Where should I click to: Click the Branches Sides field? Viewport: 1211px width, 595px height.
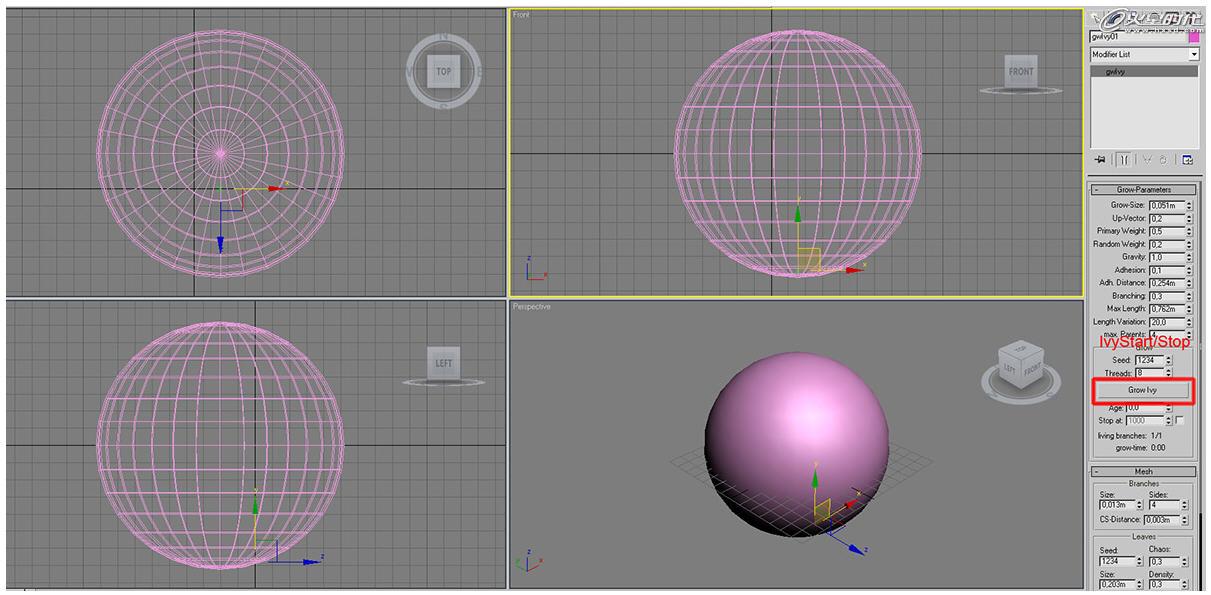[1164, 505]
